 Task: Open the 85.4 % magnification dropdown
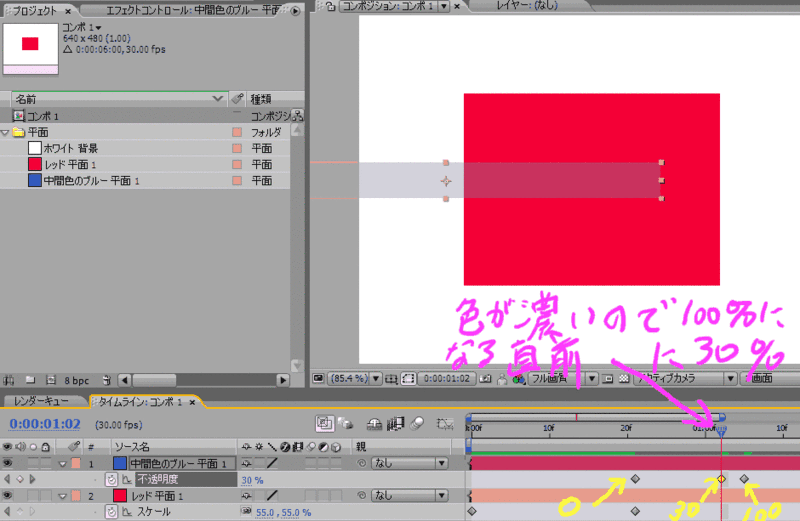pos(354,379)
